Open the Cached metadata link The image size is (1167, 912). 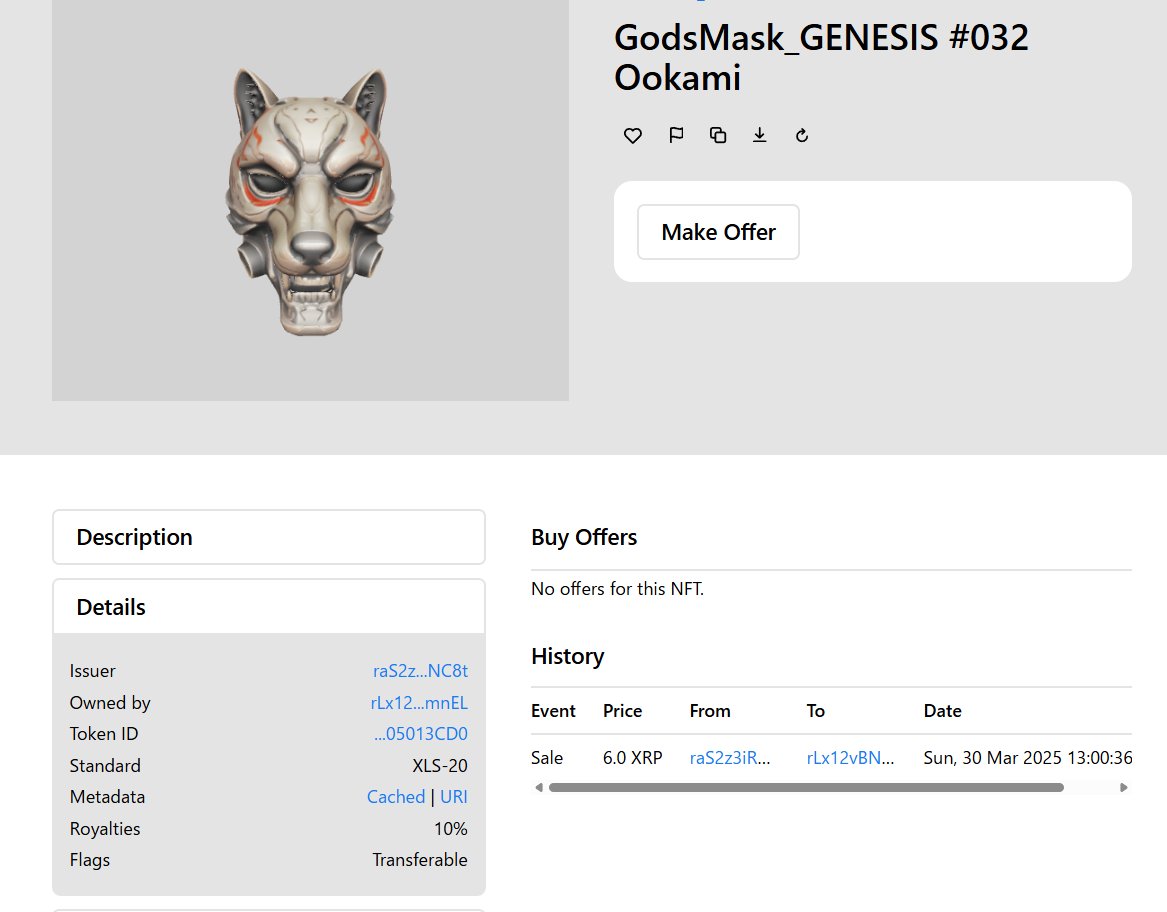[x=396, y=797]
